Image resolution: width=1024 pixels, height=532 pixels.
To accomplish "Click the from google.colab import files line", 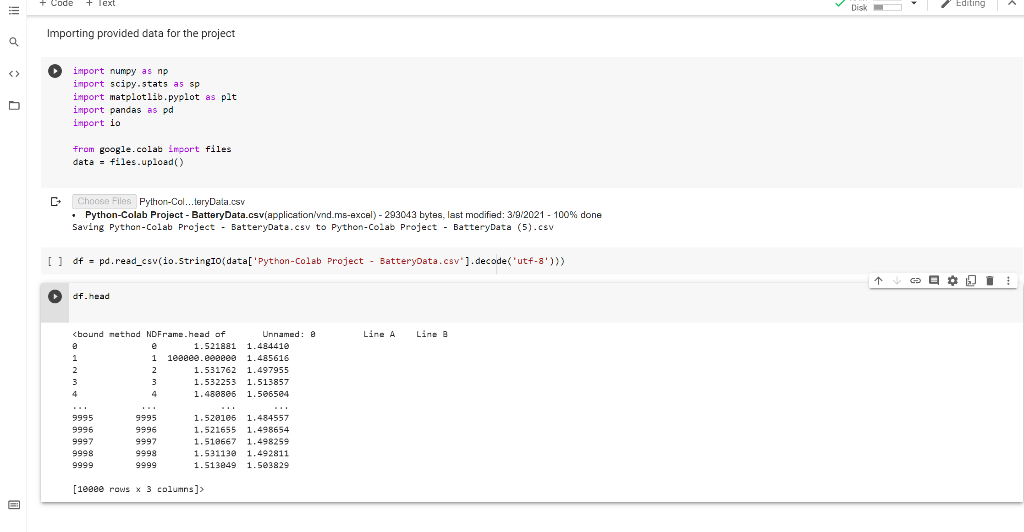I will click(x=152, y=149).
